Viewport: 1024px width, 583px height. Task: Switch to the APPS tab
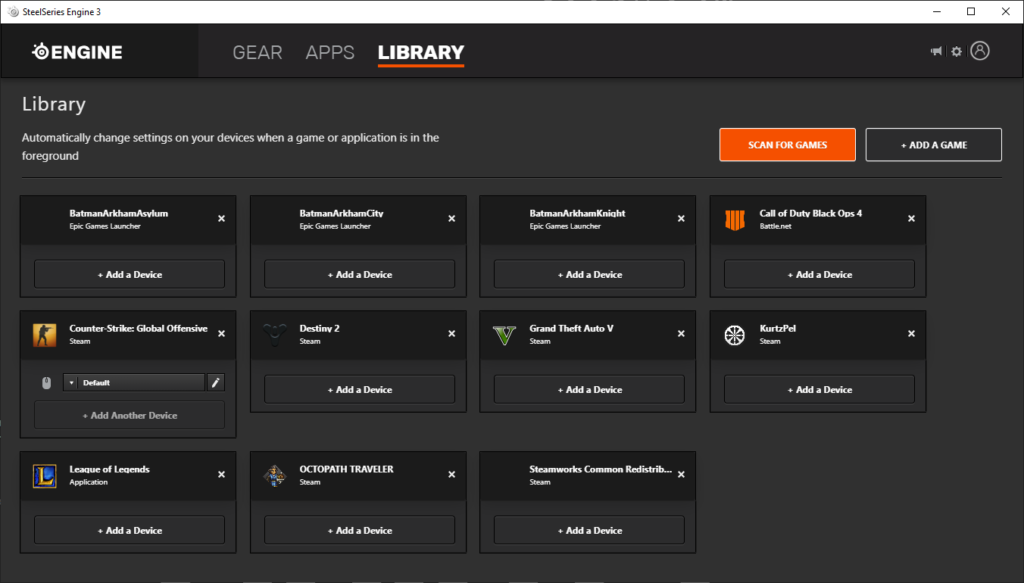pos(330,52)
